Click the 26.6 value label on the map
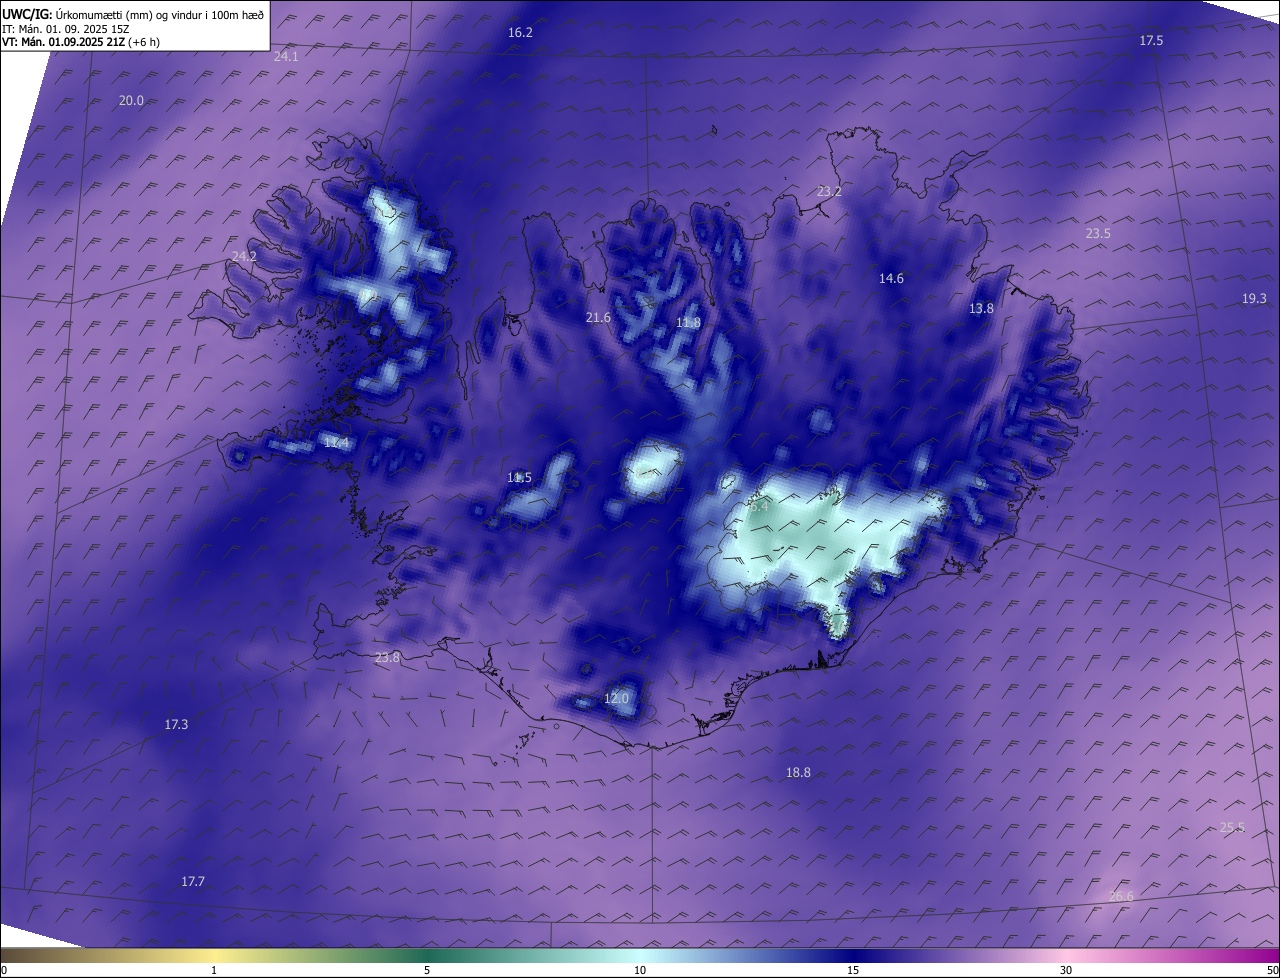This screenshot has width=1280, height=978. click(1121, 897)
